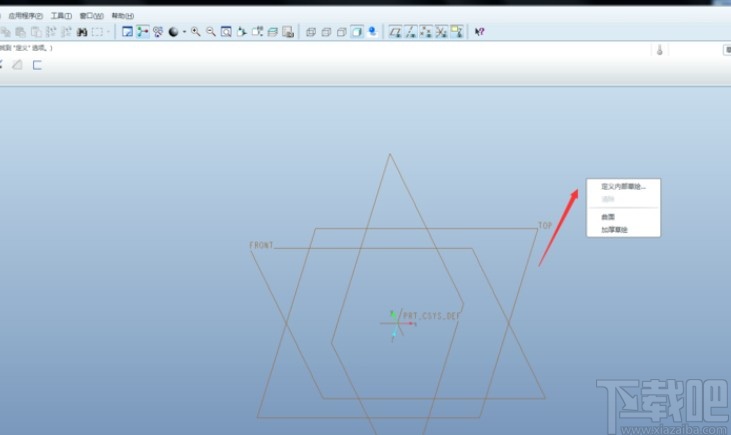Open the 帮助 menu

coord(123,16)
